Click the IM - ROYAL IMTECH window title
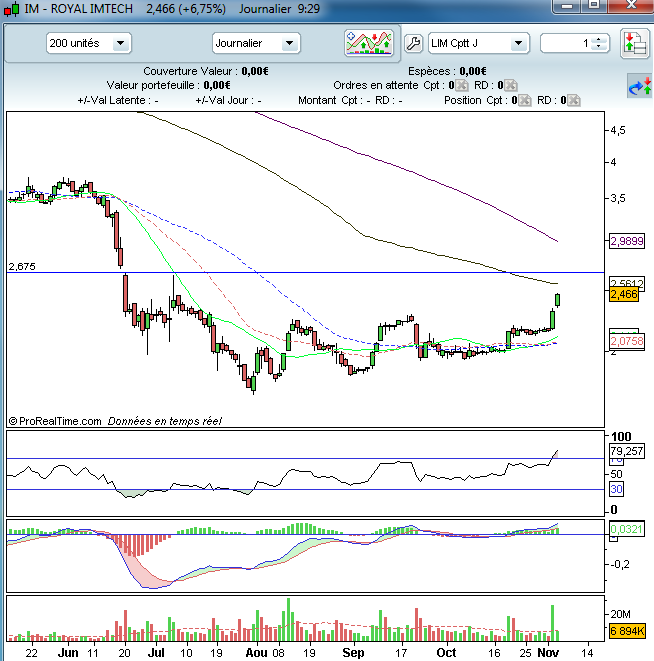Image resolution: width=654 pixels, height=661 pixels. click(x=78, y=8)
